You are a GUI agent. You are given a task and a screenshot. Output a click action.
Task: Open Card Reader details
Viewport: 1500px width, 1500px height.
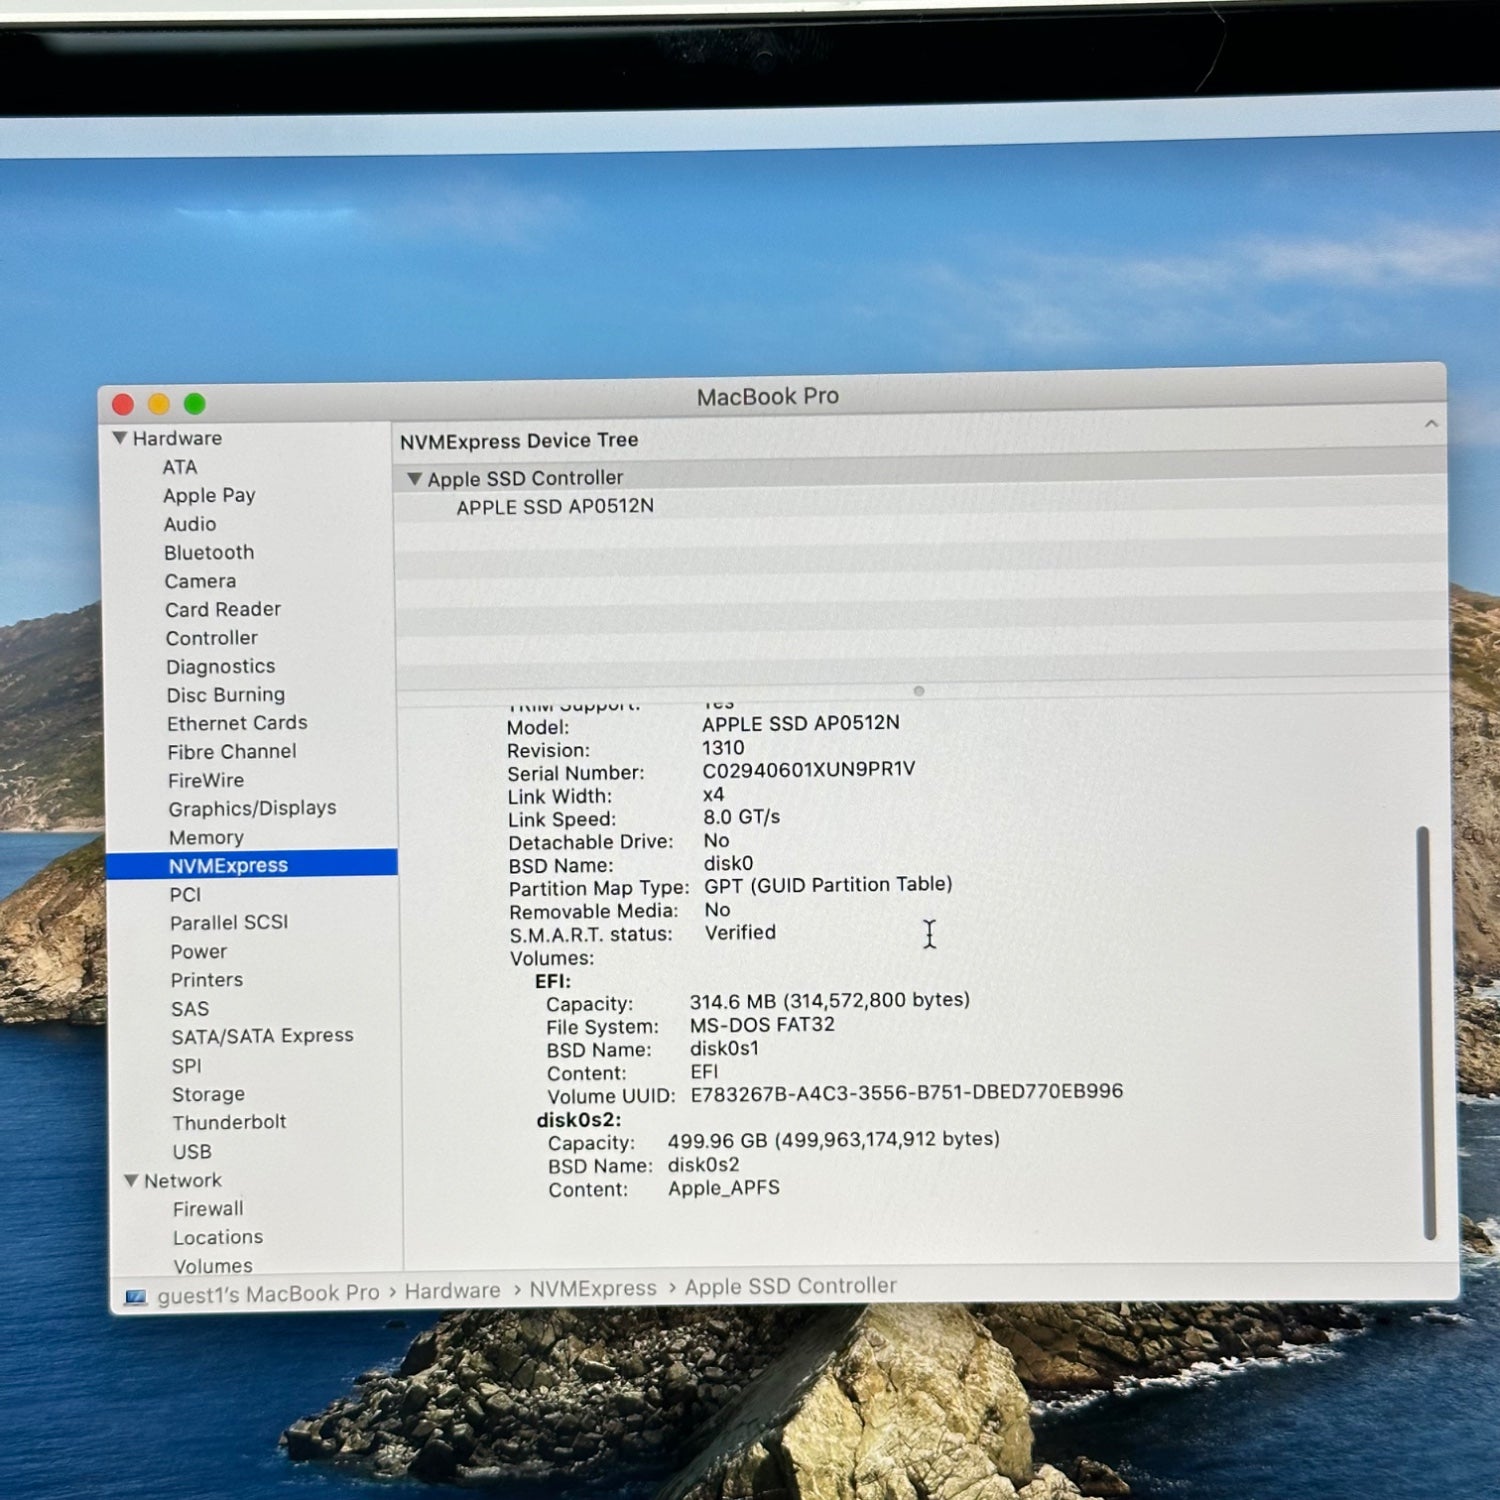tap(223, 609)
